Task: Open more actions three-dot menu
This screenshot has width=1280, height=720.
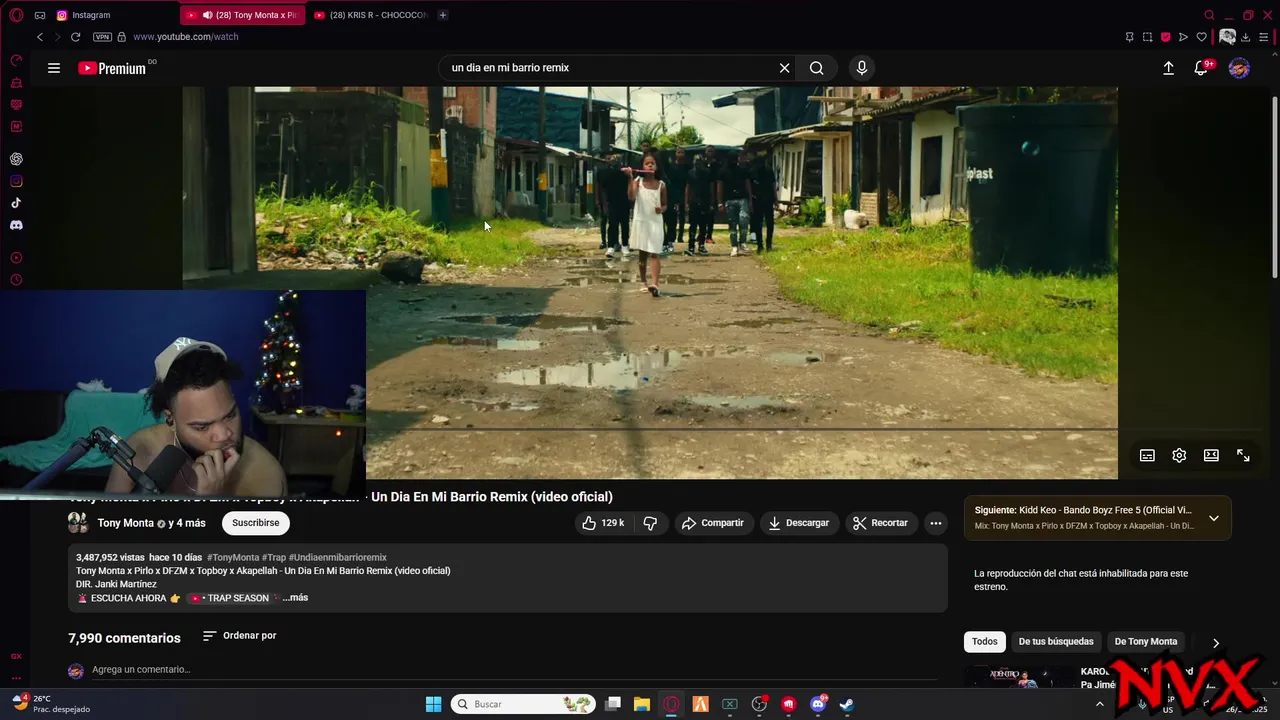Action: coord(936,523)
